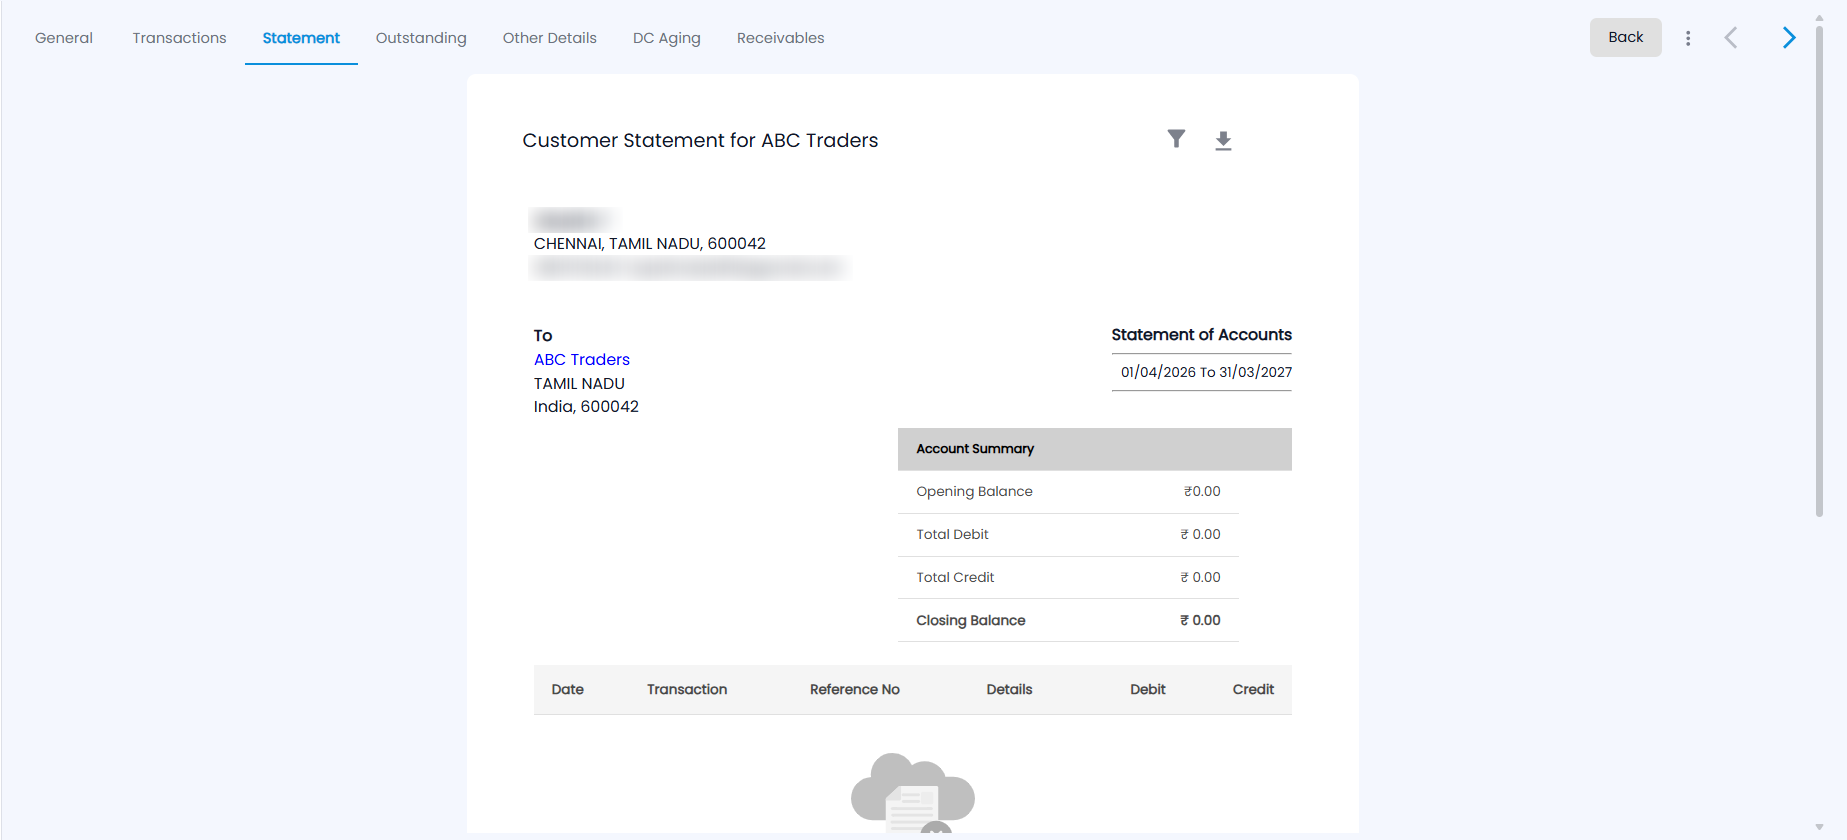
Task: Open the Receivables tab
Action: point(781,38)
